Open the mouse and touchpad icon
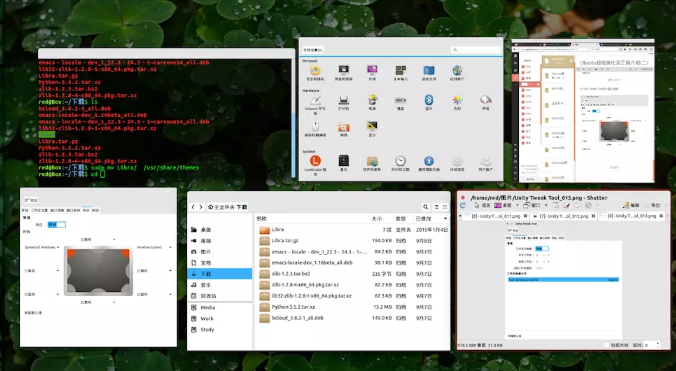The height and width of the screenshot is (371, 676). tap(316, 126)
